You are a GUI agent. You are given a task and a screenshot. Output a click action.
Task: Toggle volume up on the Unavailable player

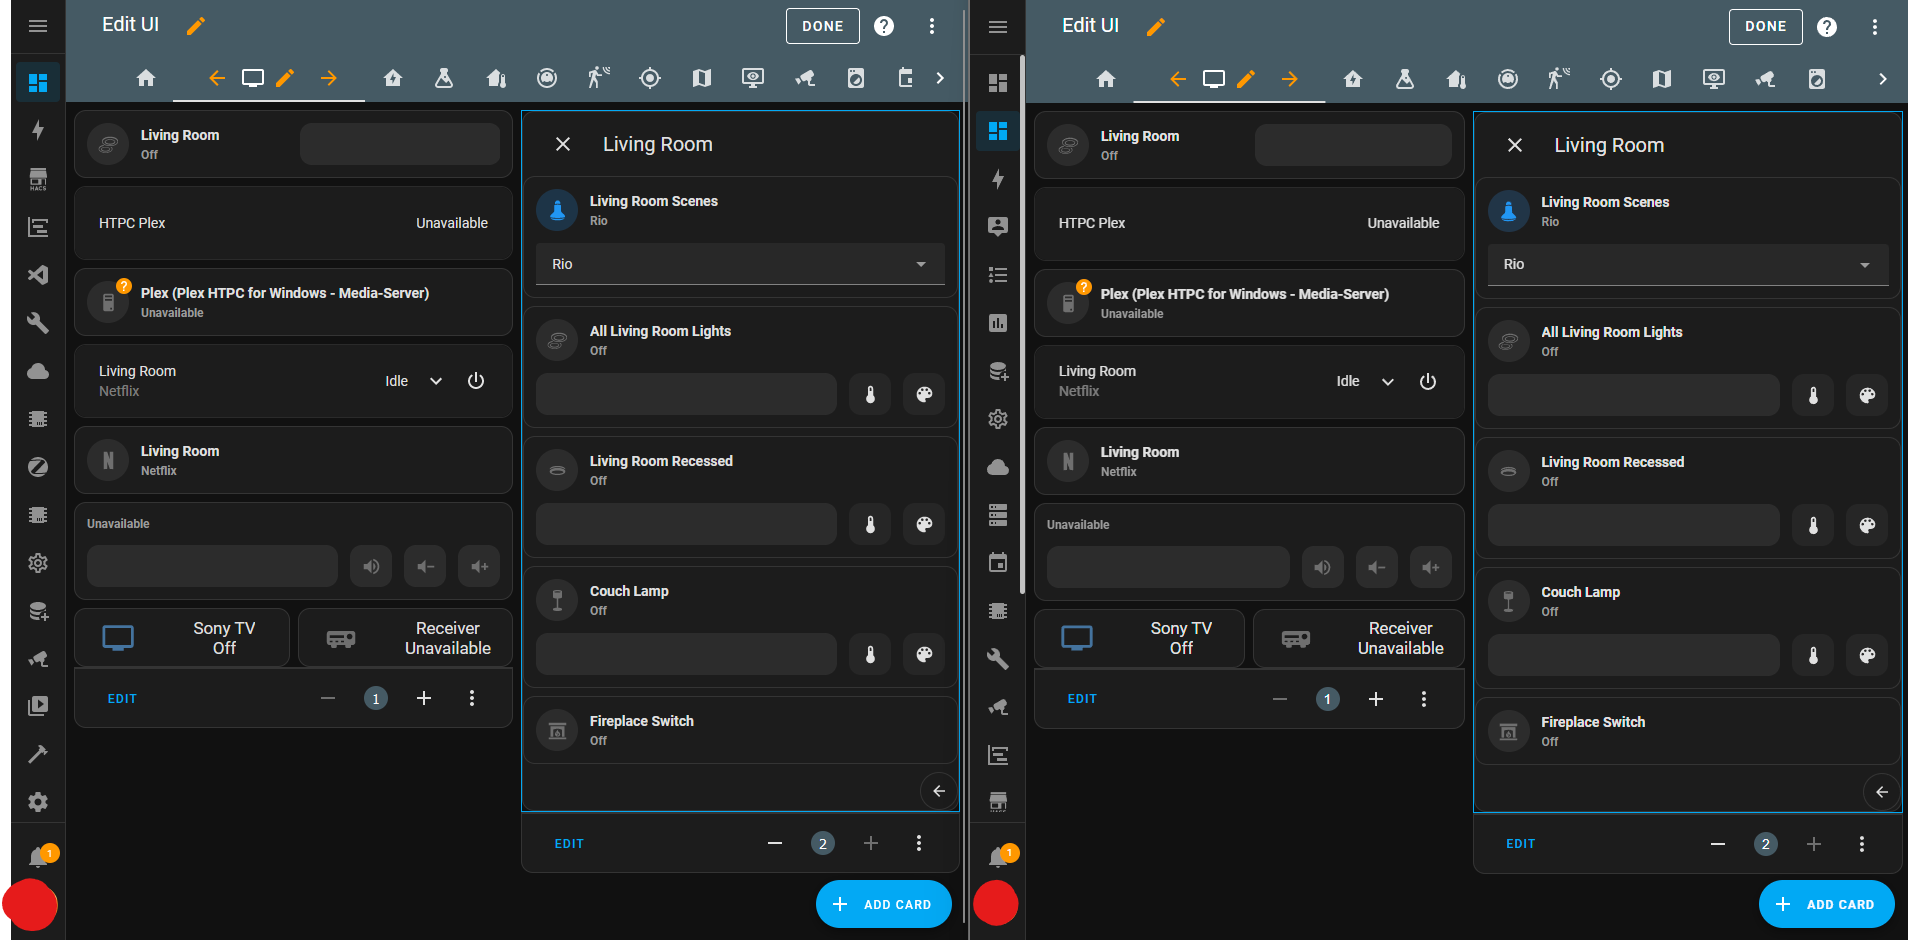478,566
